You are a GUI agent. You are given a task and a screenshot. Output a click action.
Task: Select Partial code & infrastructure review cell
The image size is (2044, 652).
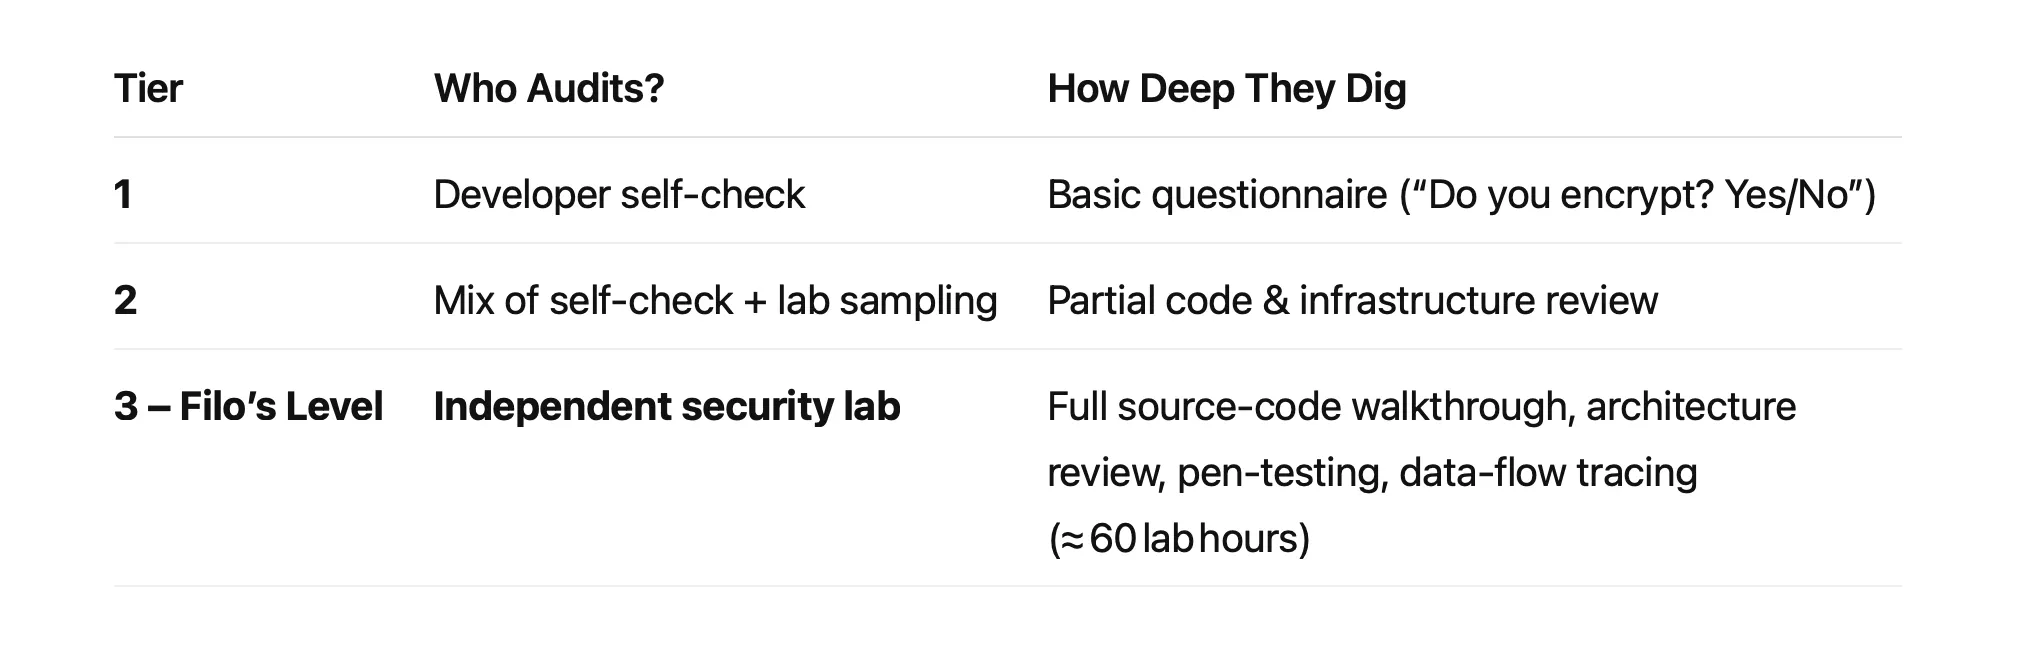[1352, 301]
